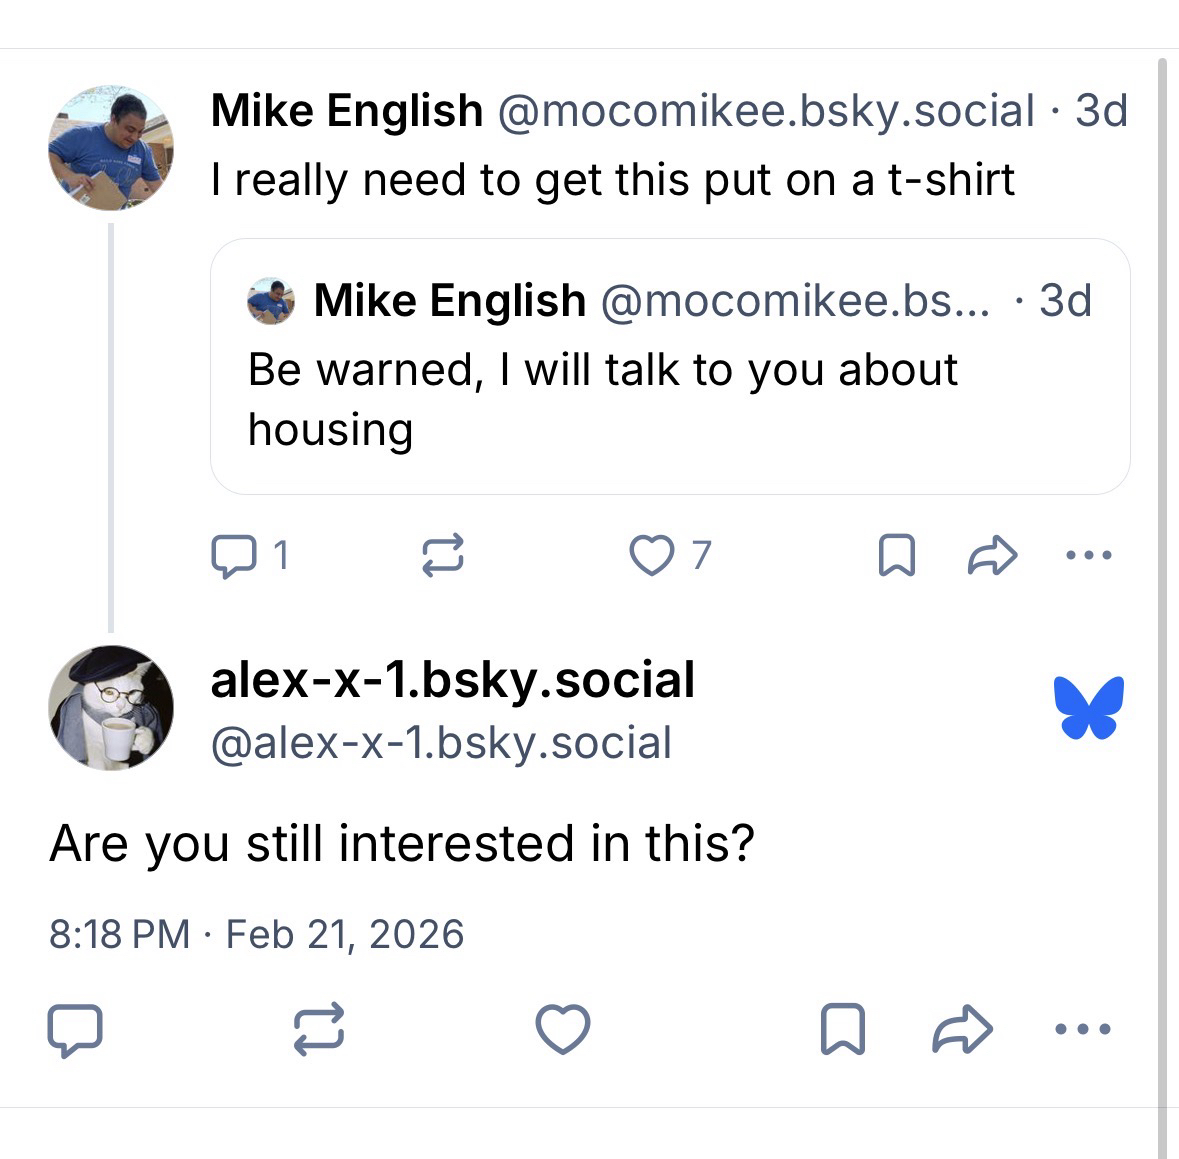Repost Mike English's t-shirt post
The width and height of the screenshot is (1179, 1159).
pos(442,555)
